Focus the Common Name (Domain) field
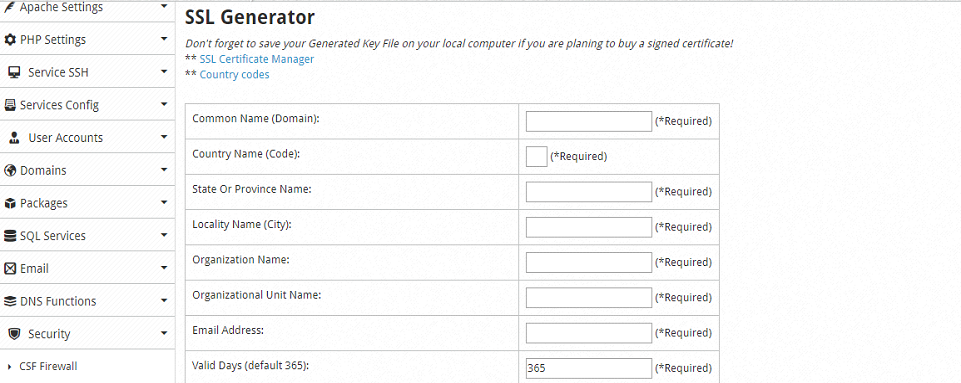 click(589, 121)
